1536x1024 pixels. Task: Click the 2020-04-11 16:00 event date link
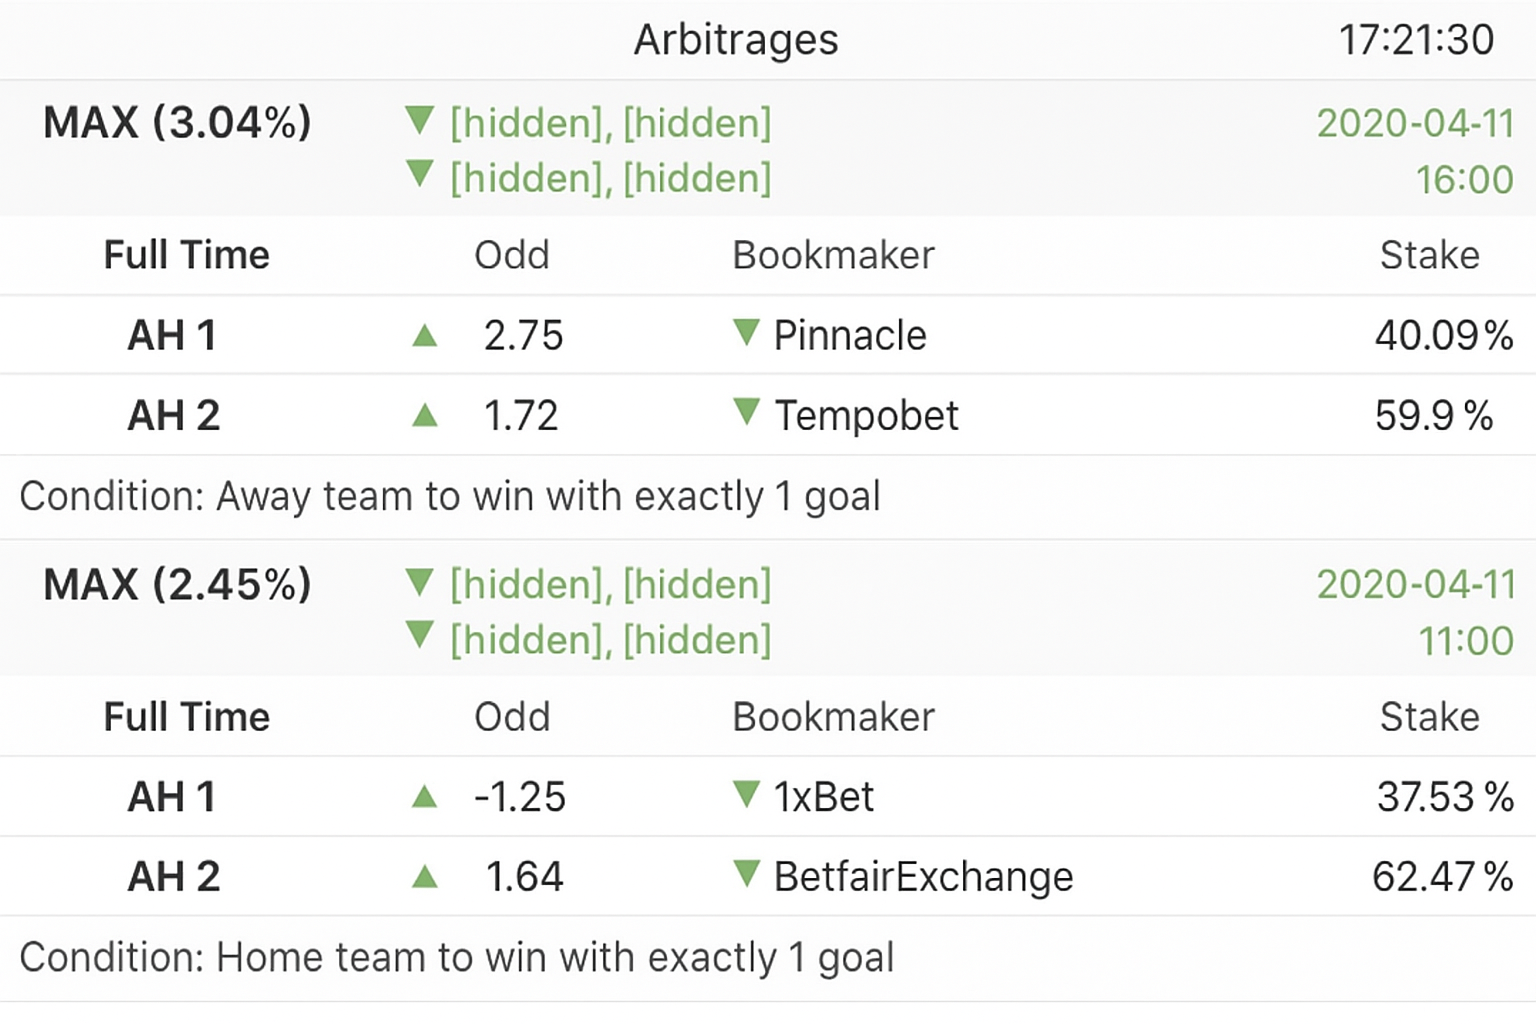(x=1414, y=151)
